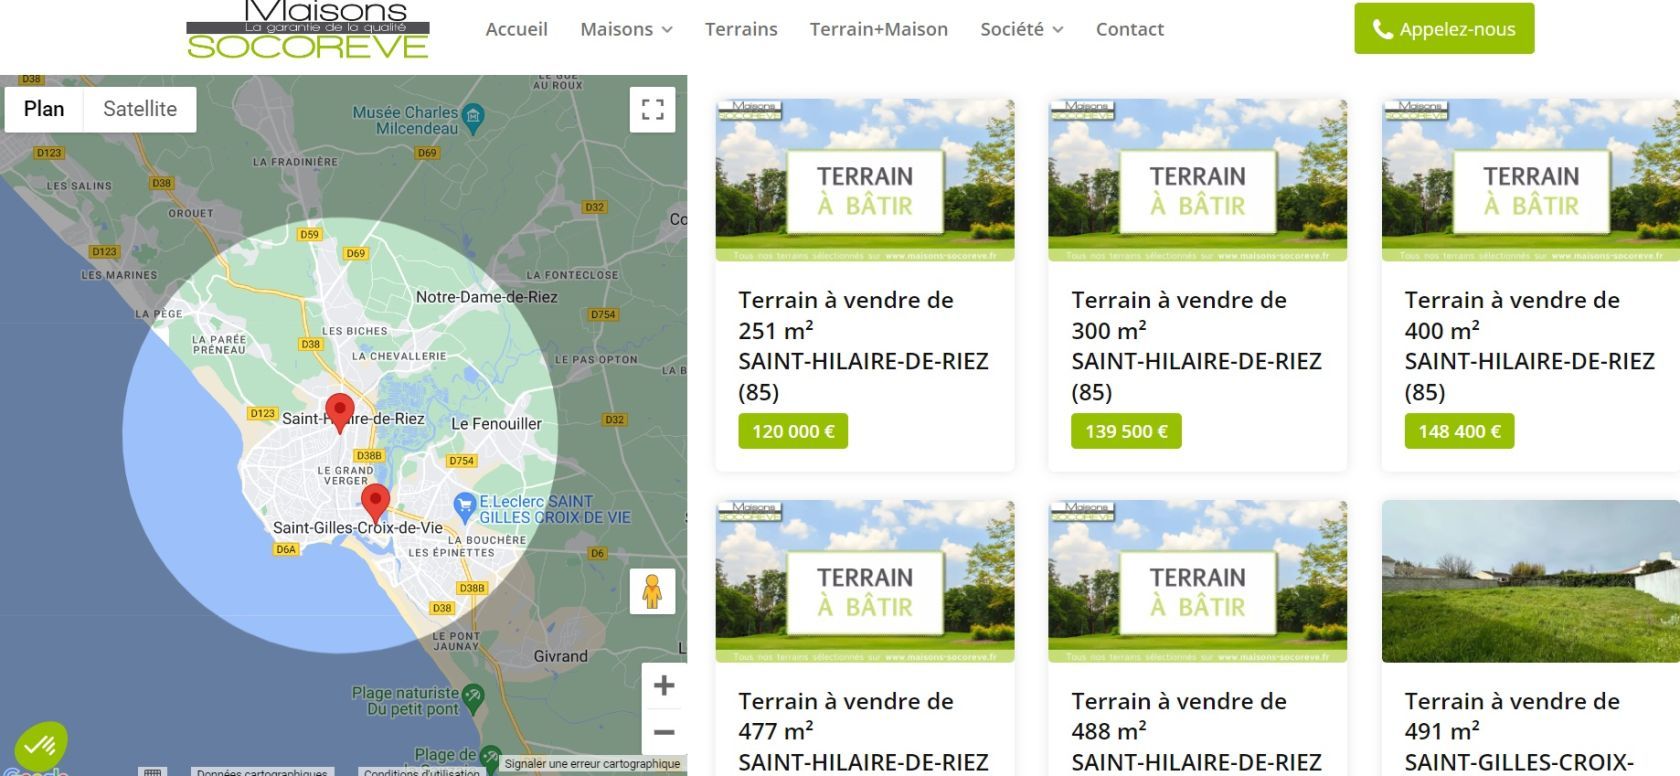1680x776 pixels.
Task: Zoom in on the map with plus
Action: tap(663, 686)
